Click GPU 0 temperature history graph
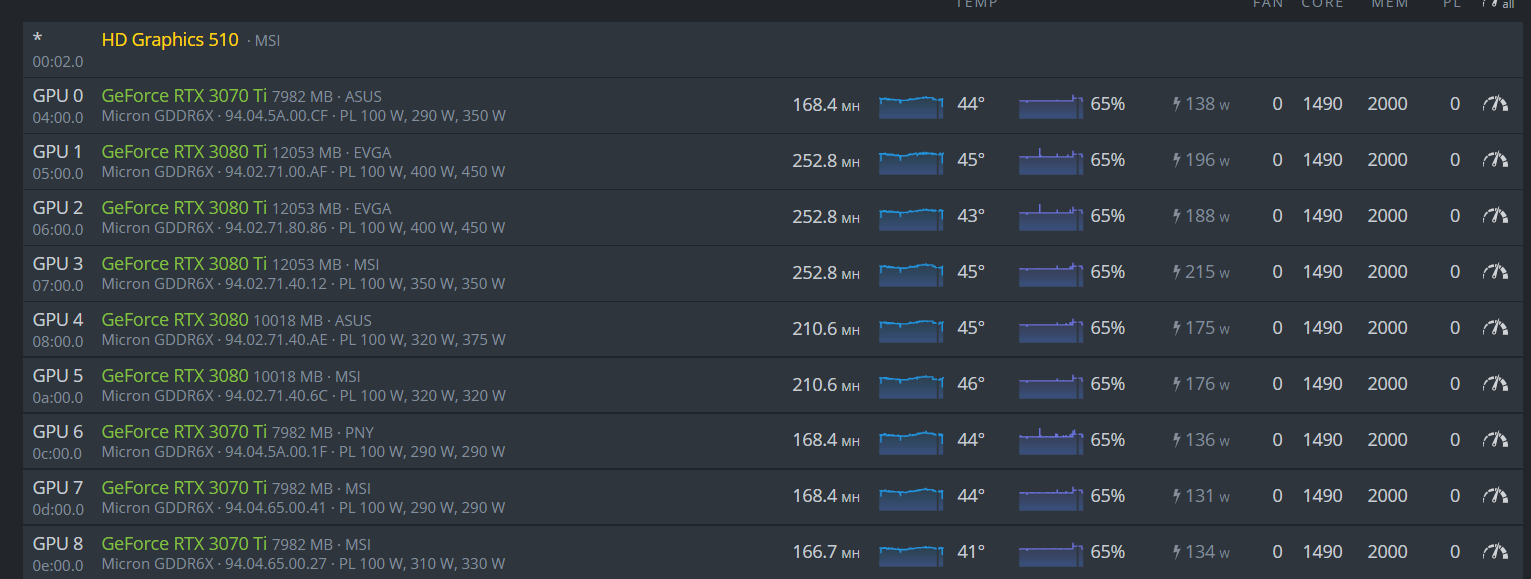The image size is (1531, 579). [x=911, y=105]
